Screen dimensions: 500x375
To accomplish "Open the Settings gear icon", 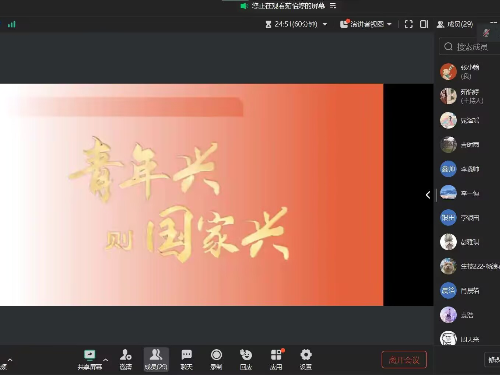I will tap(306, 360).
